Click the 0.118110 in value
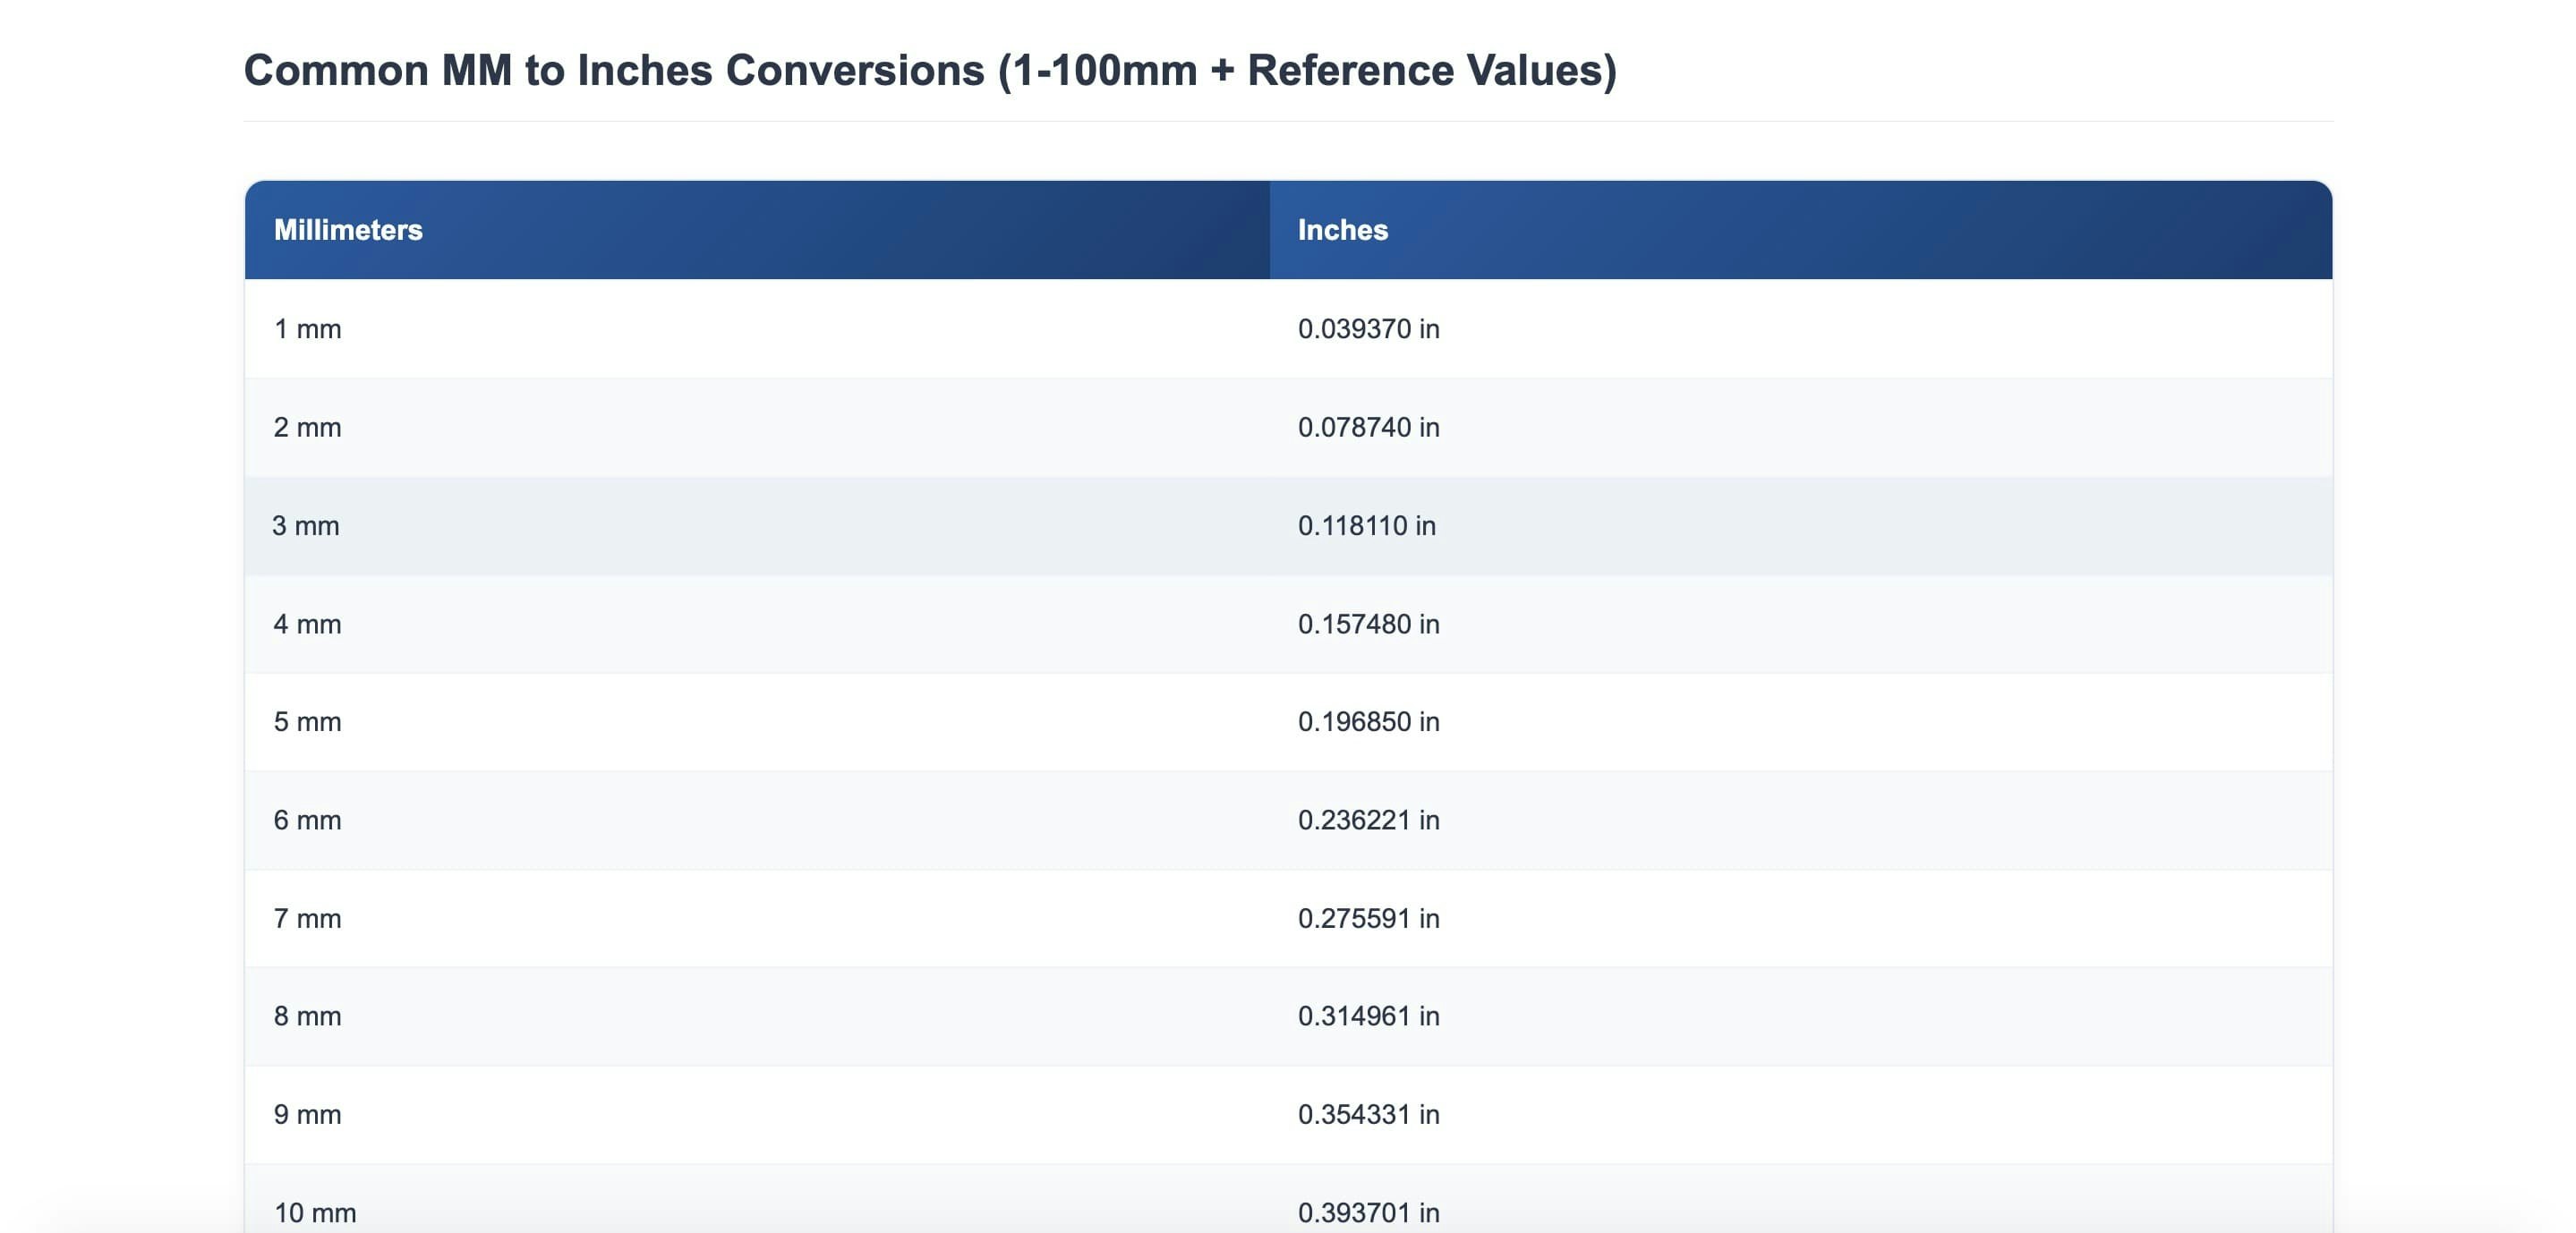This screenshot has width=2576, height=1233. tap(1366, 526)
